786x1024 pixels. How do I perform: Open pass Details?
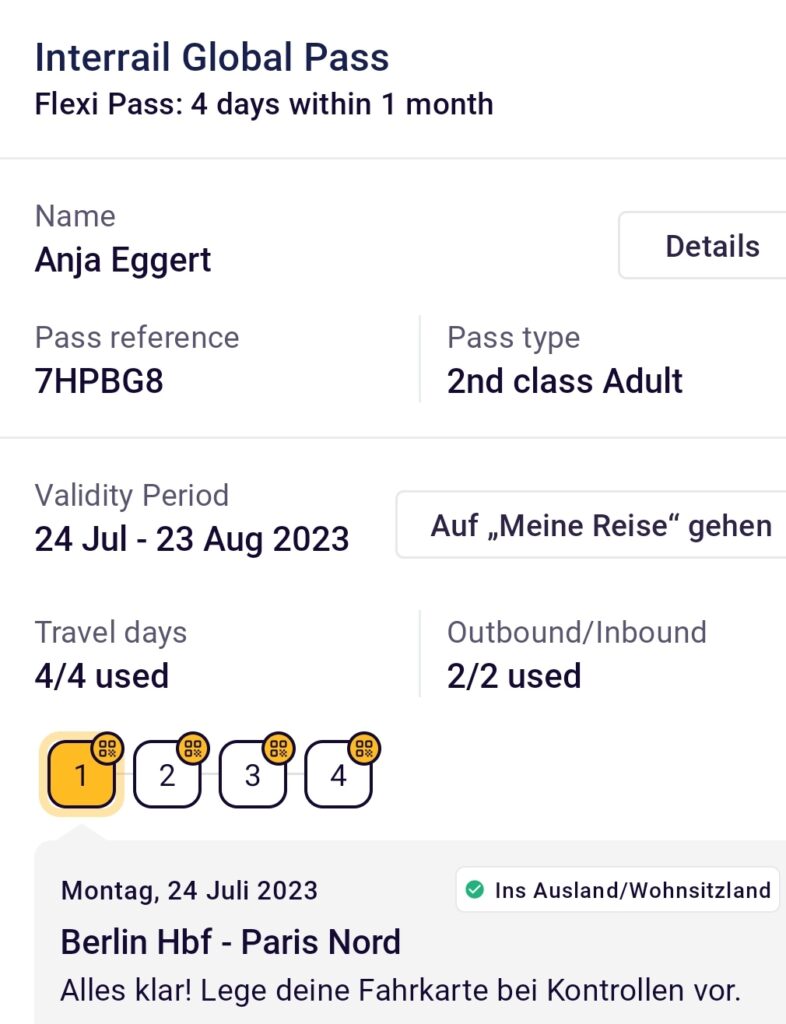pos(711,246)
